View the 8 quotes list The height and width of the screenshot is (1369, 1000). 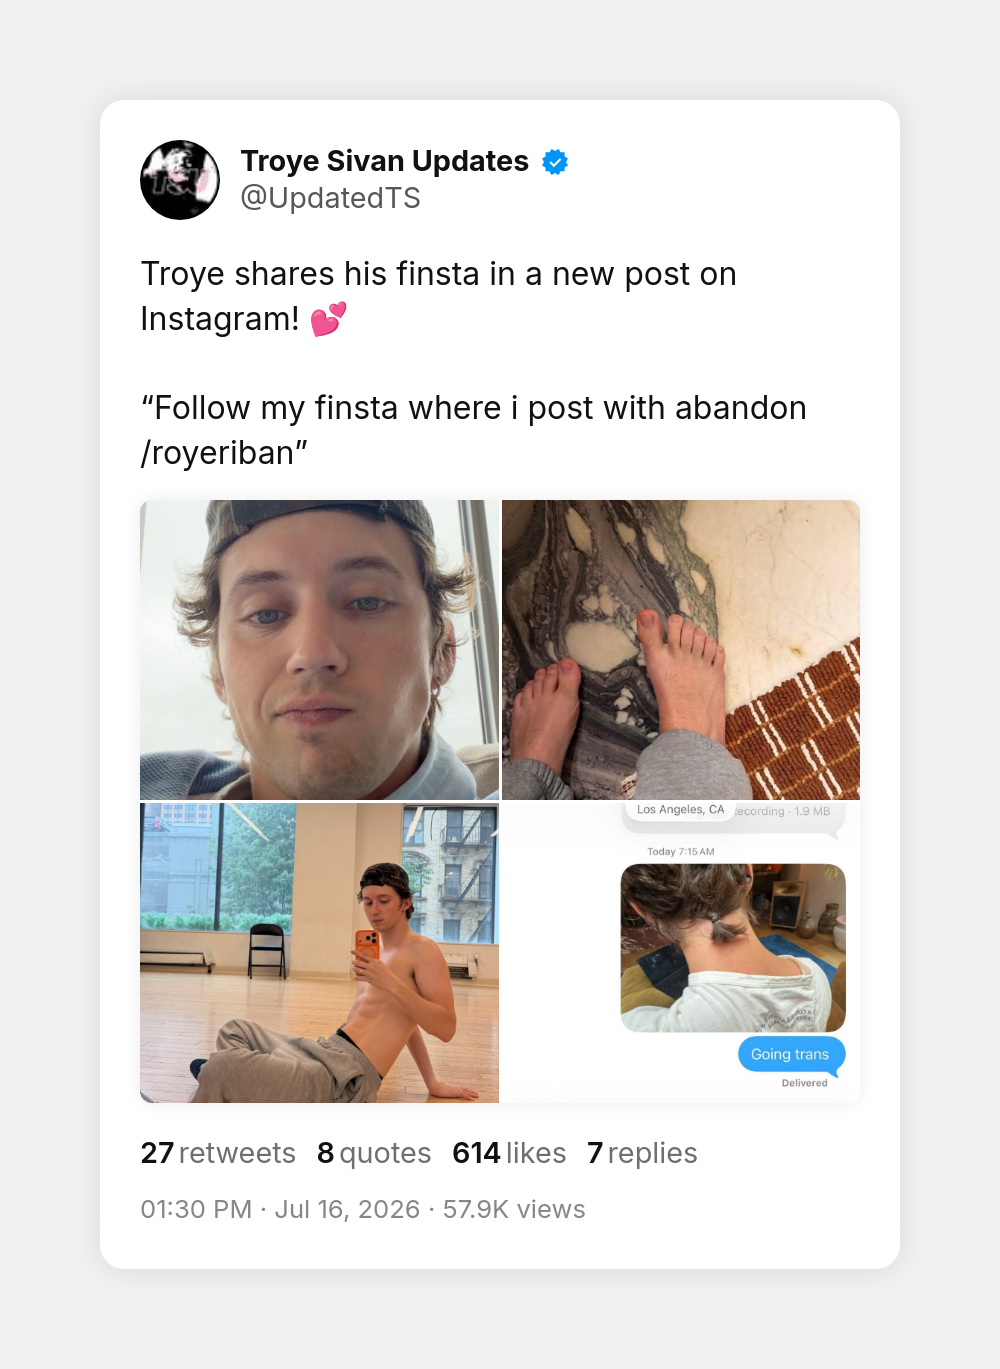point(374,1153)
